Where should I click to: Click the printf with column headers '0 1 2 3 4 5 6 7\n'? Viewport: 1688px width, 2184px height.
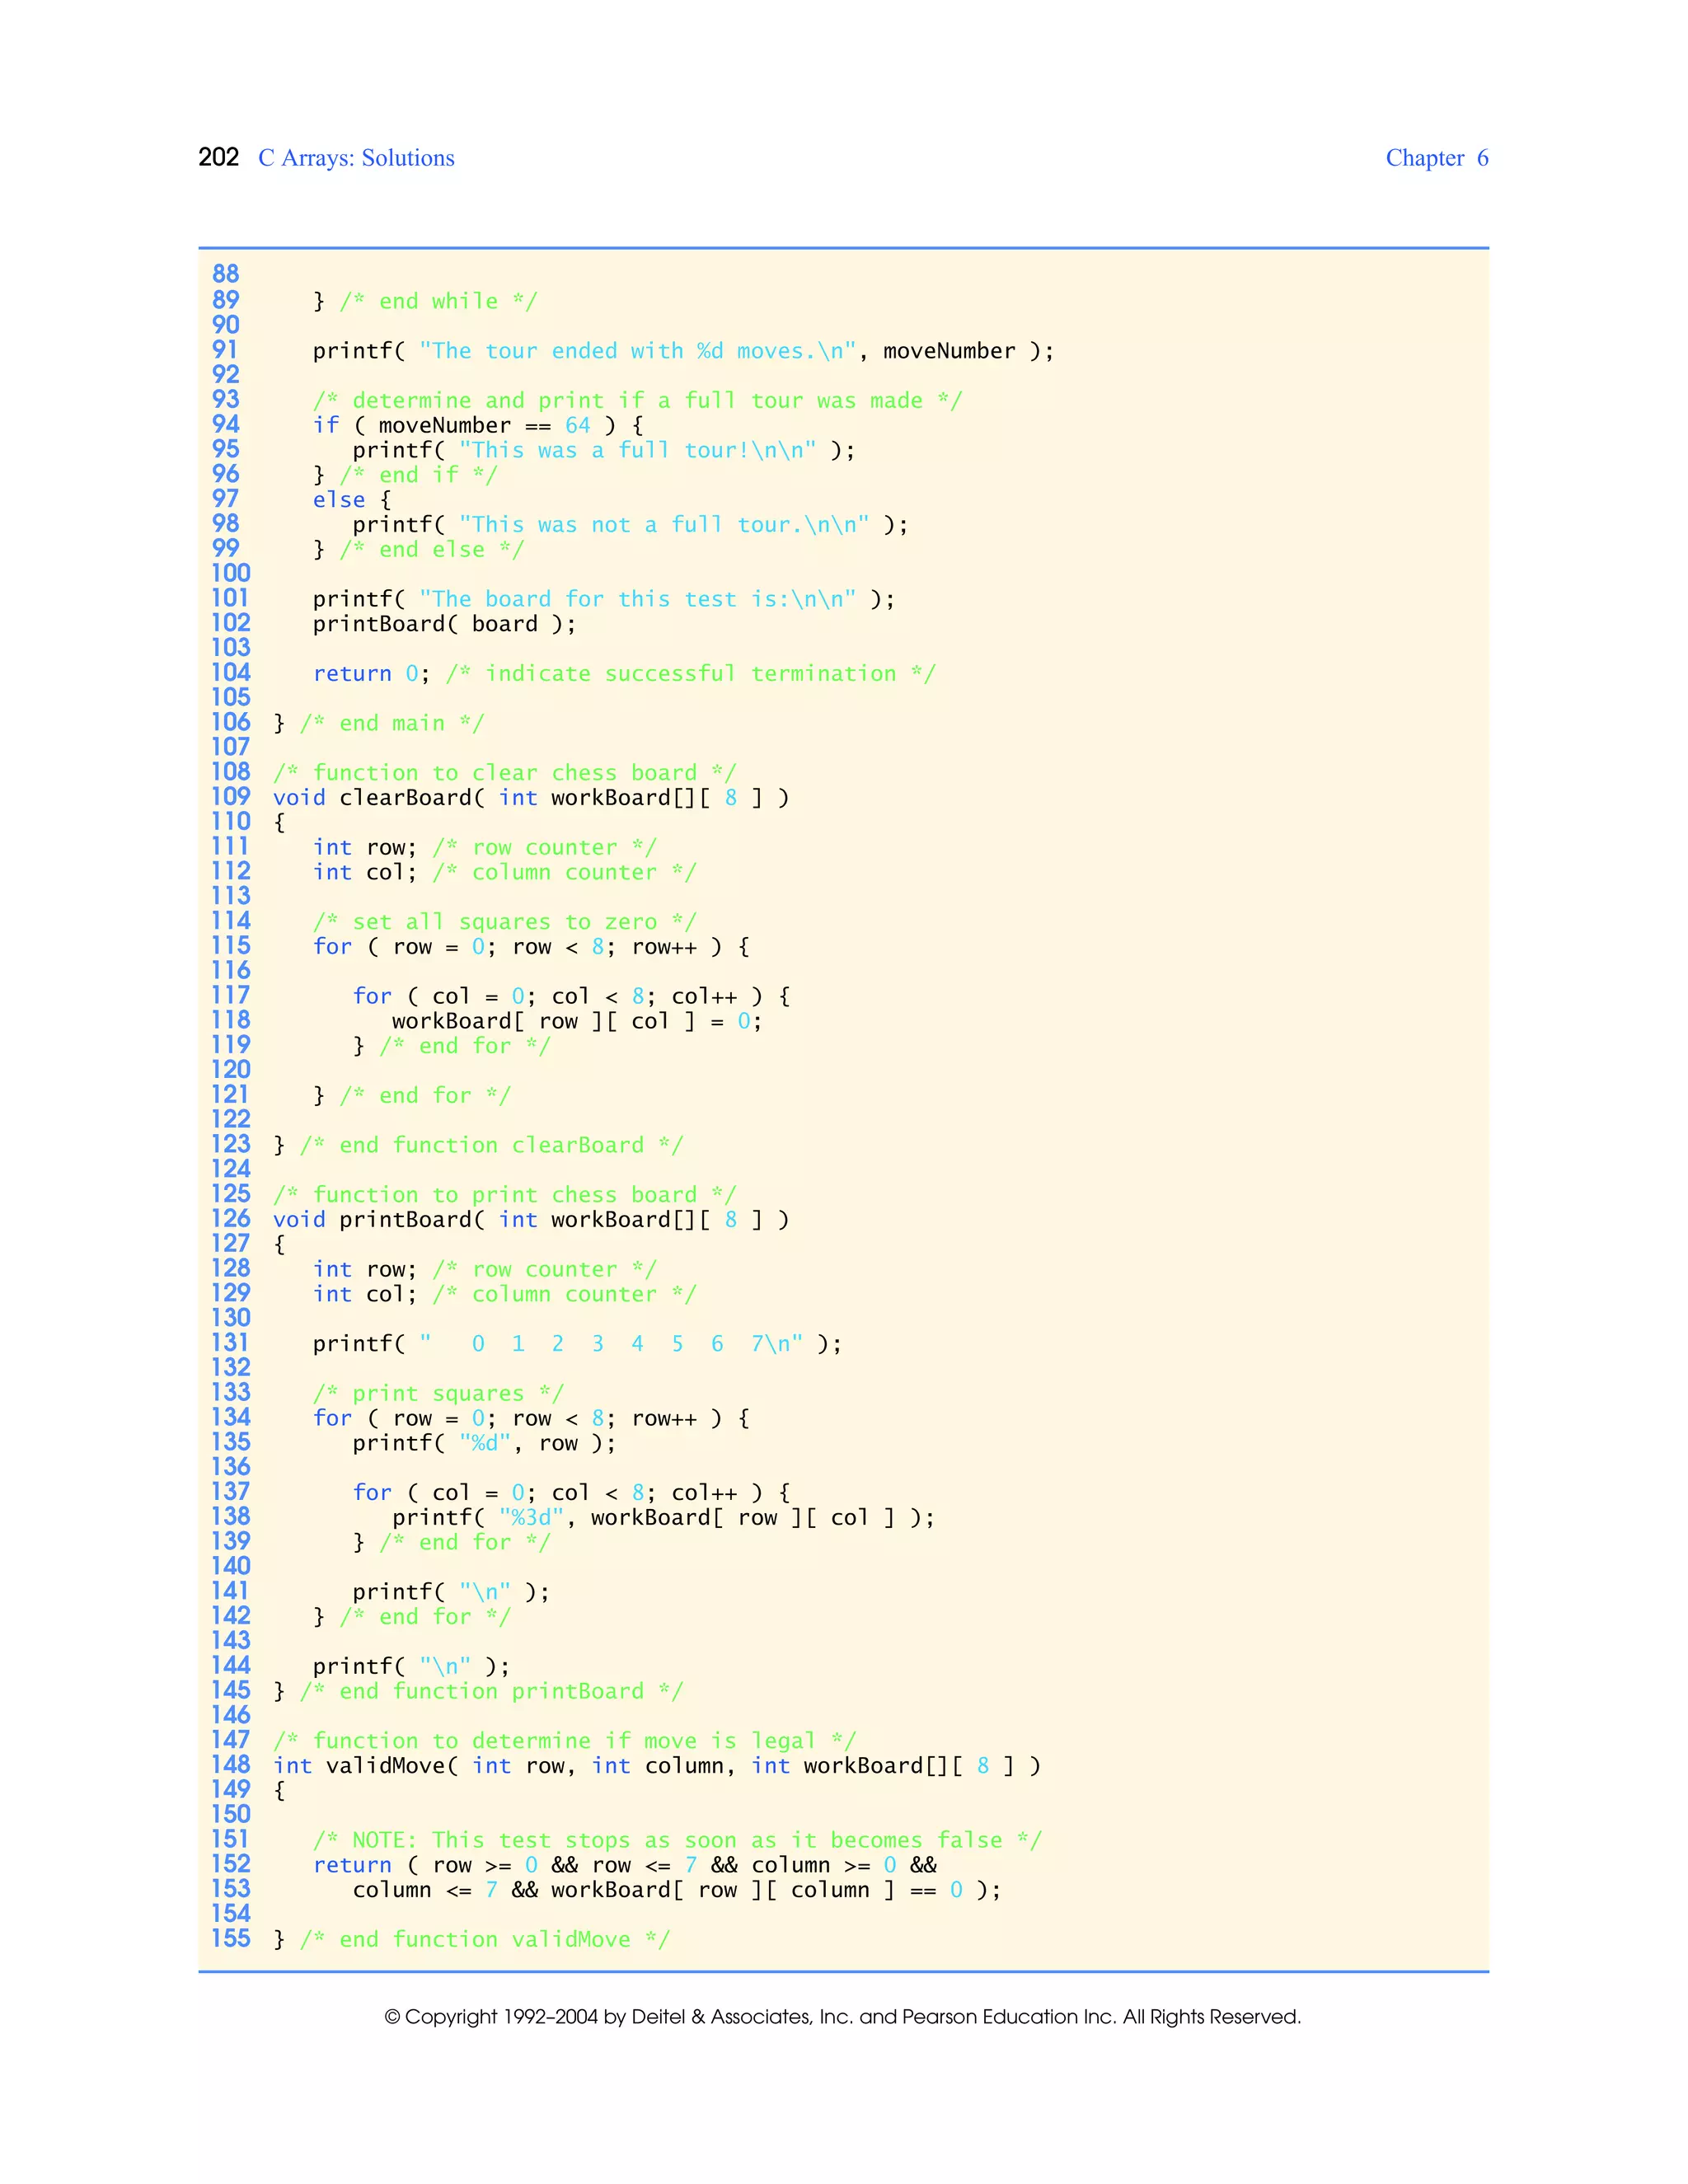coord(577,1344)
